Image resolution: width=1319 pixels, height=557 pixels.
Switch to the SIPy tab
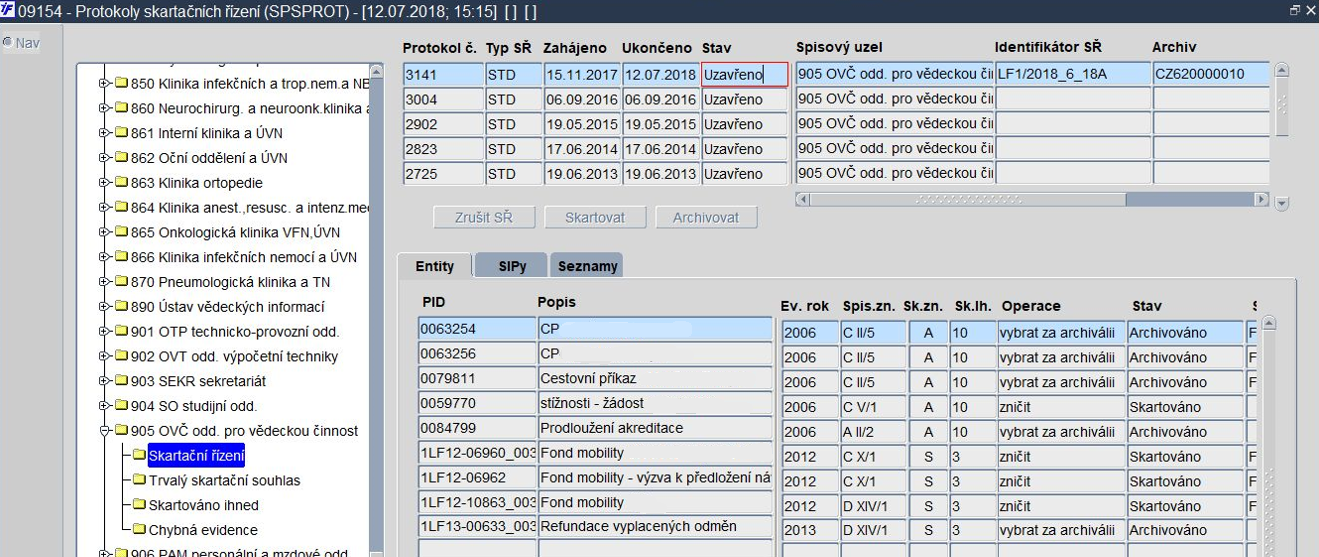coord(509,266)
